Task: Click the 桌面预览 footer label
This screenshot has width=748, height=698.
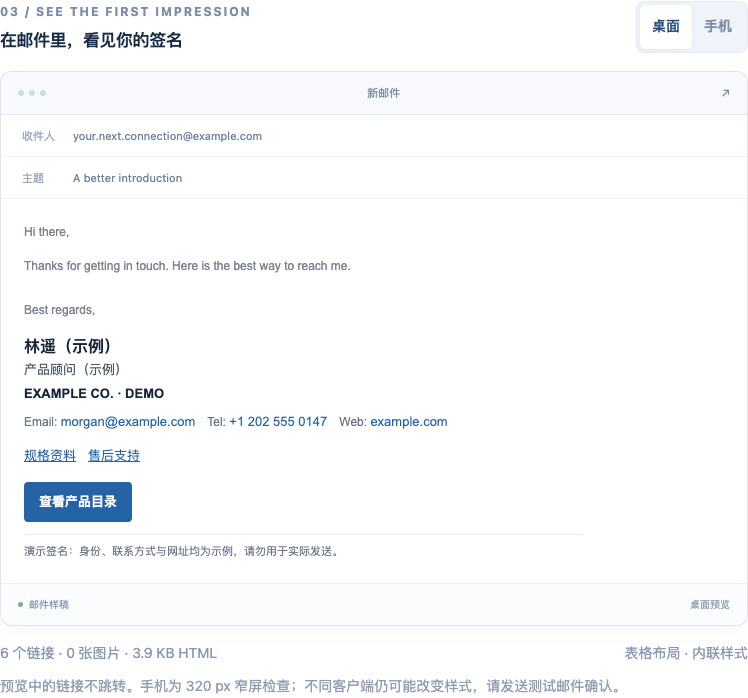Action: click(x=710, y=605)
